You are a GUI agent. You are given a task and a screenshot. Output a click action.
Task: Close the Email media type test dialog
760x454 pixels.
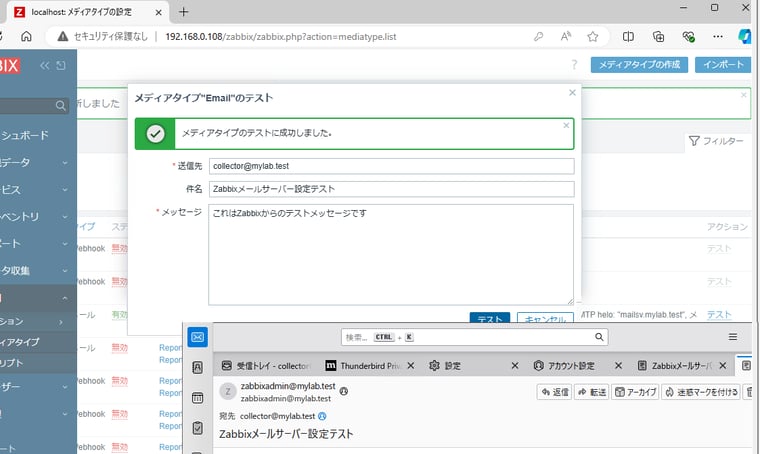pos(572,93)
